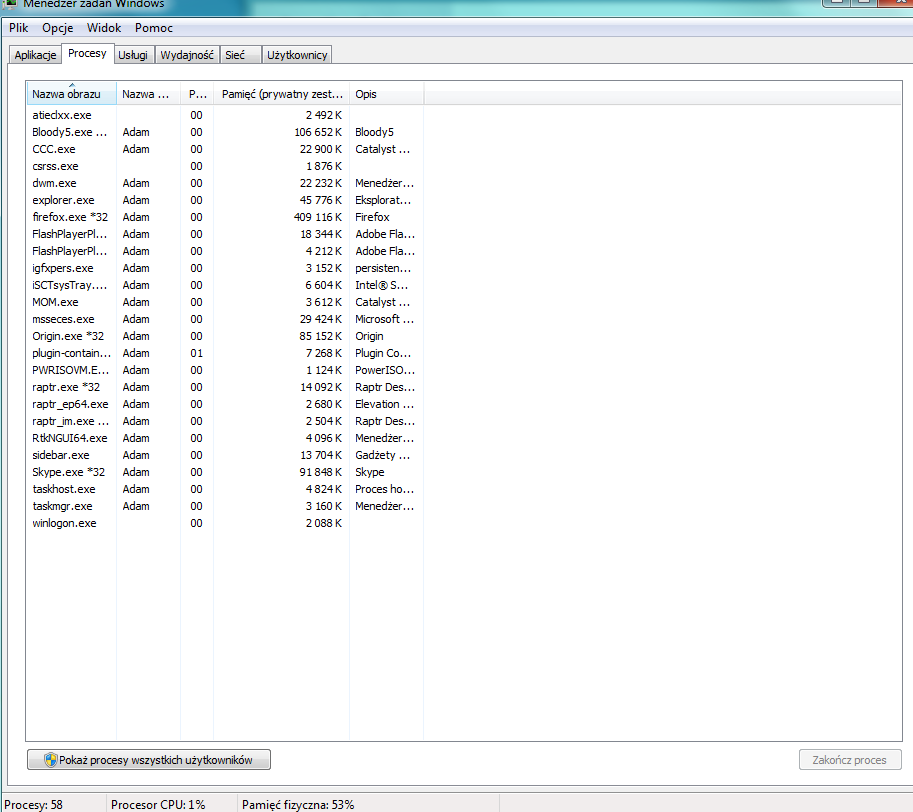Click Procesy: 58 in status bar
The image size is (913, 812).
tap(33, 804)
